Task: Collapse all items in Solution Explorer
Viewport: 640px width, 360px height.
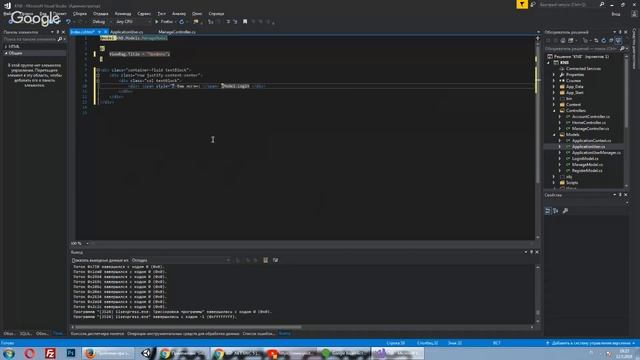Action: pos(611,40)
